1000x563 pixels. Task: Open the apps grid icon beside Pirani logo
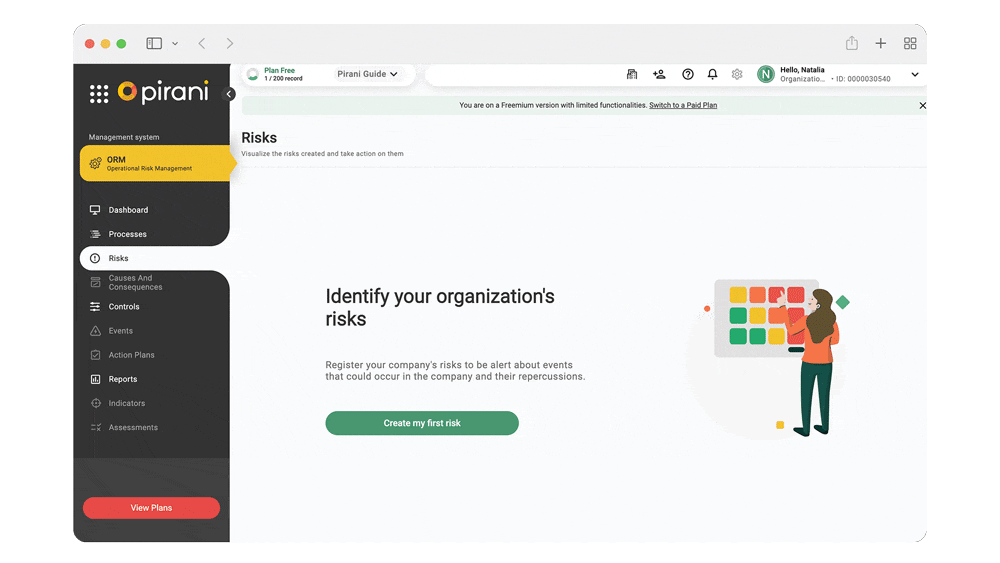99,94
